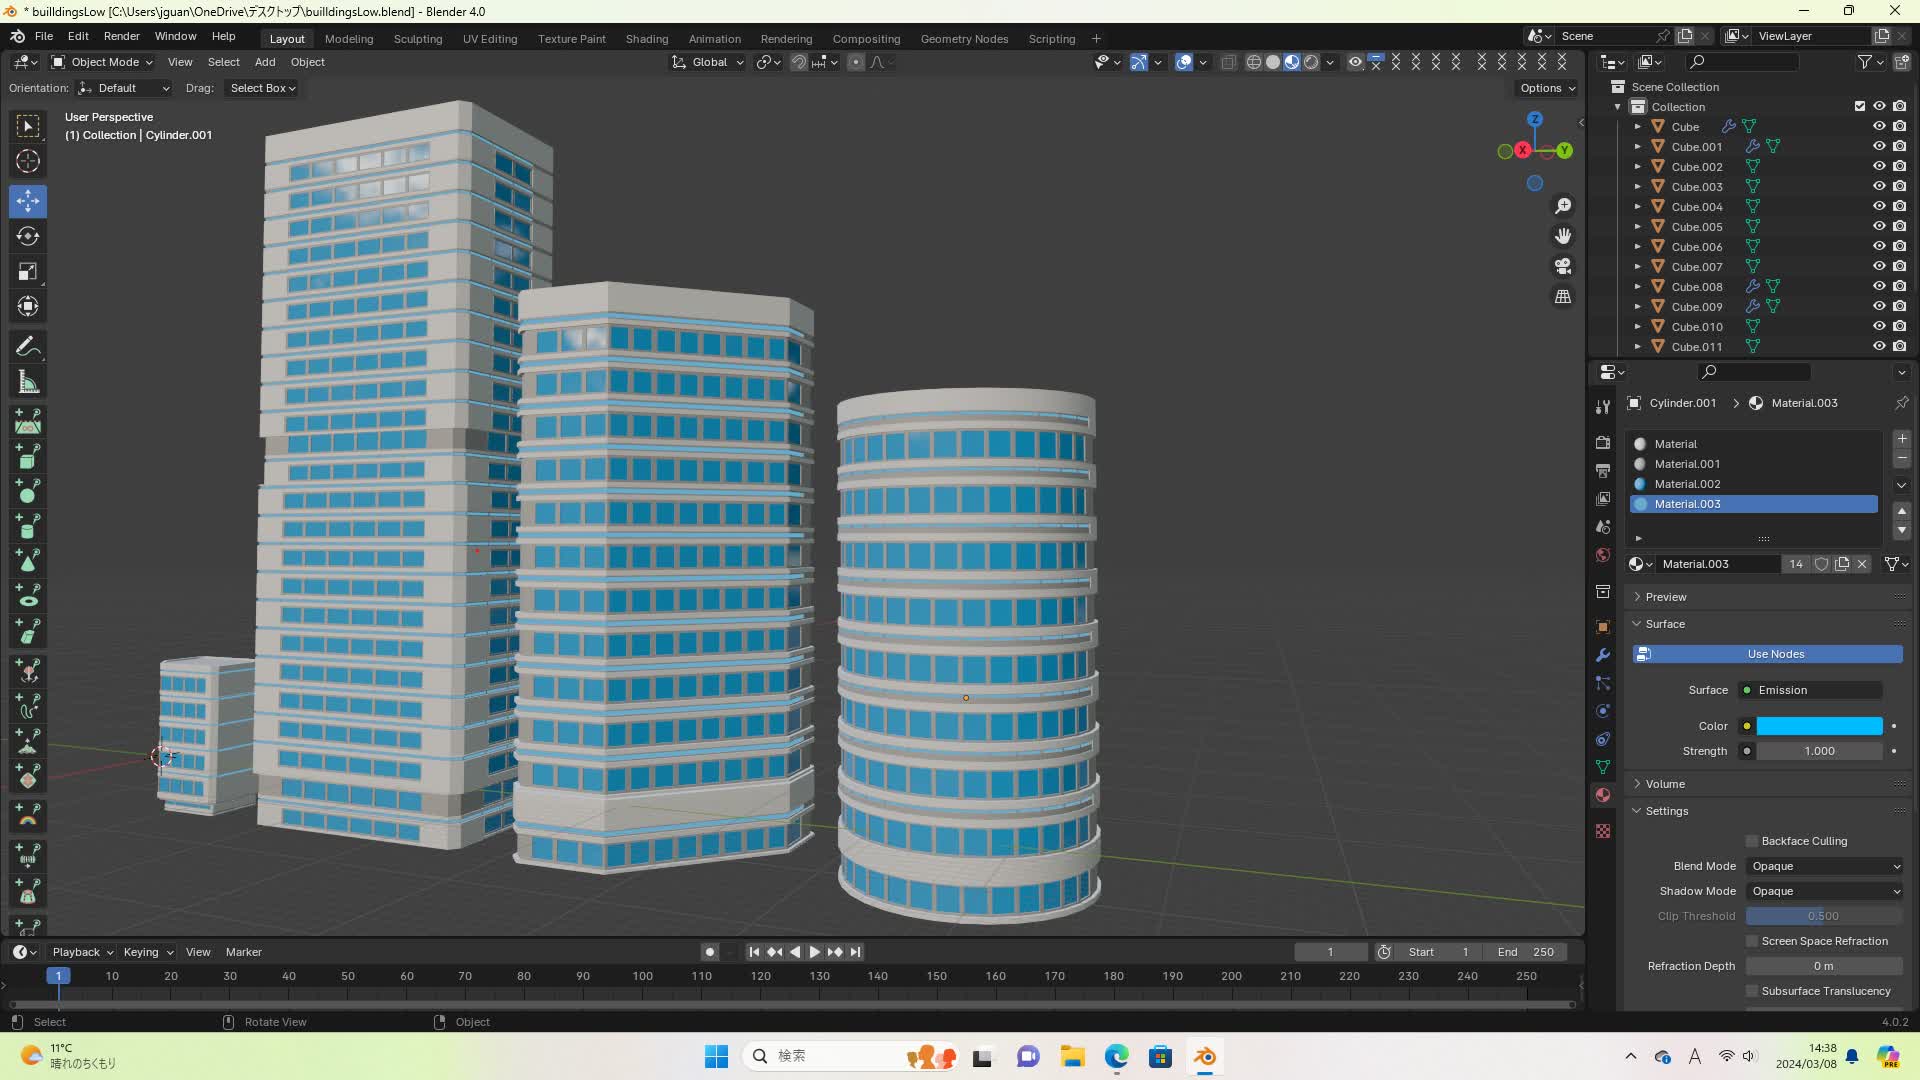The height and width of the screenshot is (1080, 1920).
Task: Open the Blend Mode dropdown
Action: [1825, 866]
